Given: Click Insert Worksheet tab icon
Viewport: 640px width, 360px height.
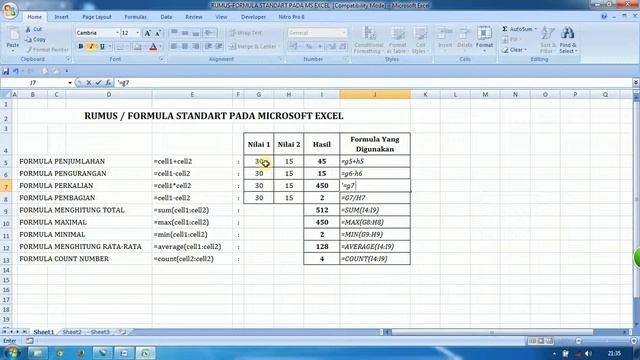Looking at the screenshot, I should pyautogui.click(x=122, y=332).
